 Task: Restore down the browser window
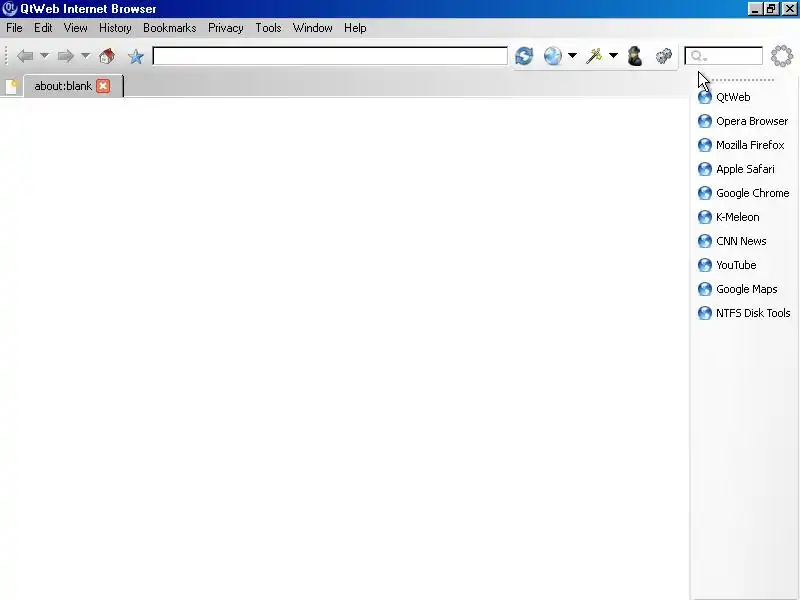coord(771,9)
